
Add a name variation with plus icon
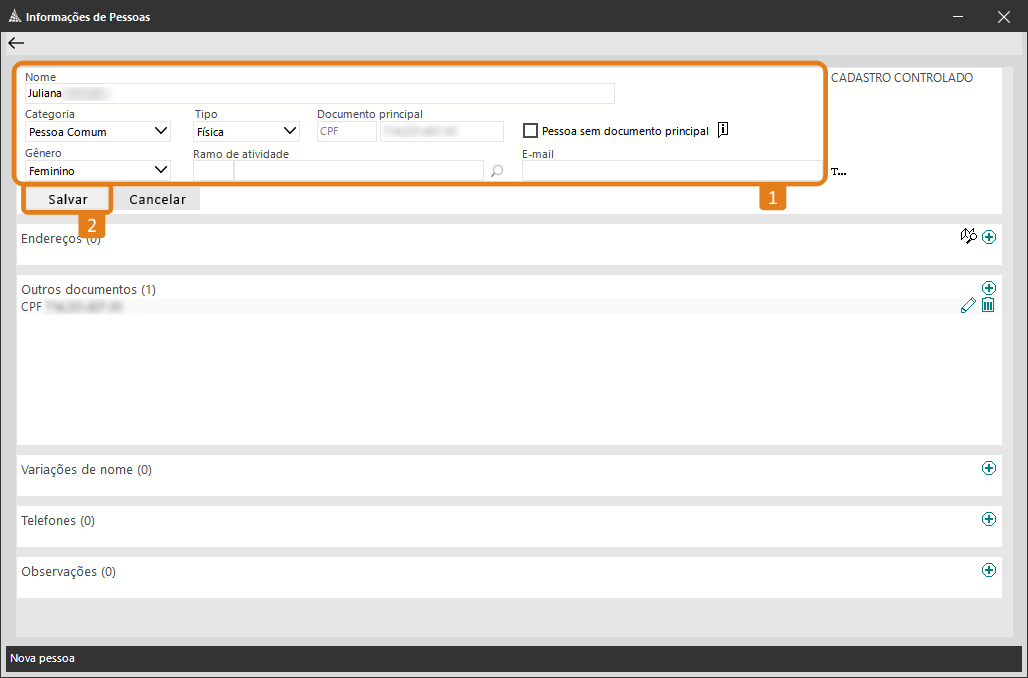tap(989, 468)
